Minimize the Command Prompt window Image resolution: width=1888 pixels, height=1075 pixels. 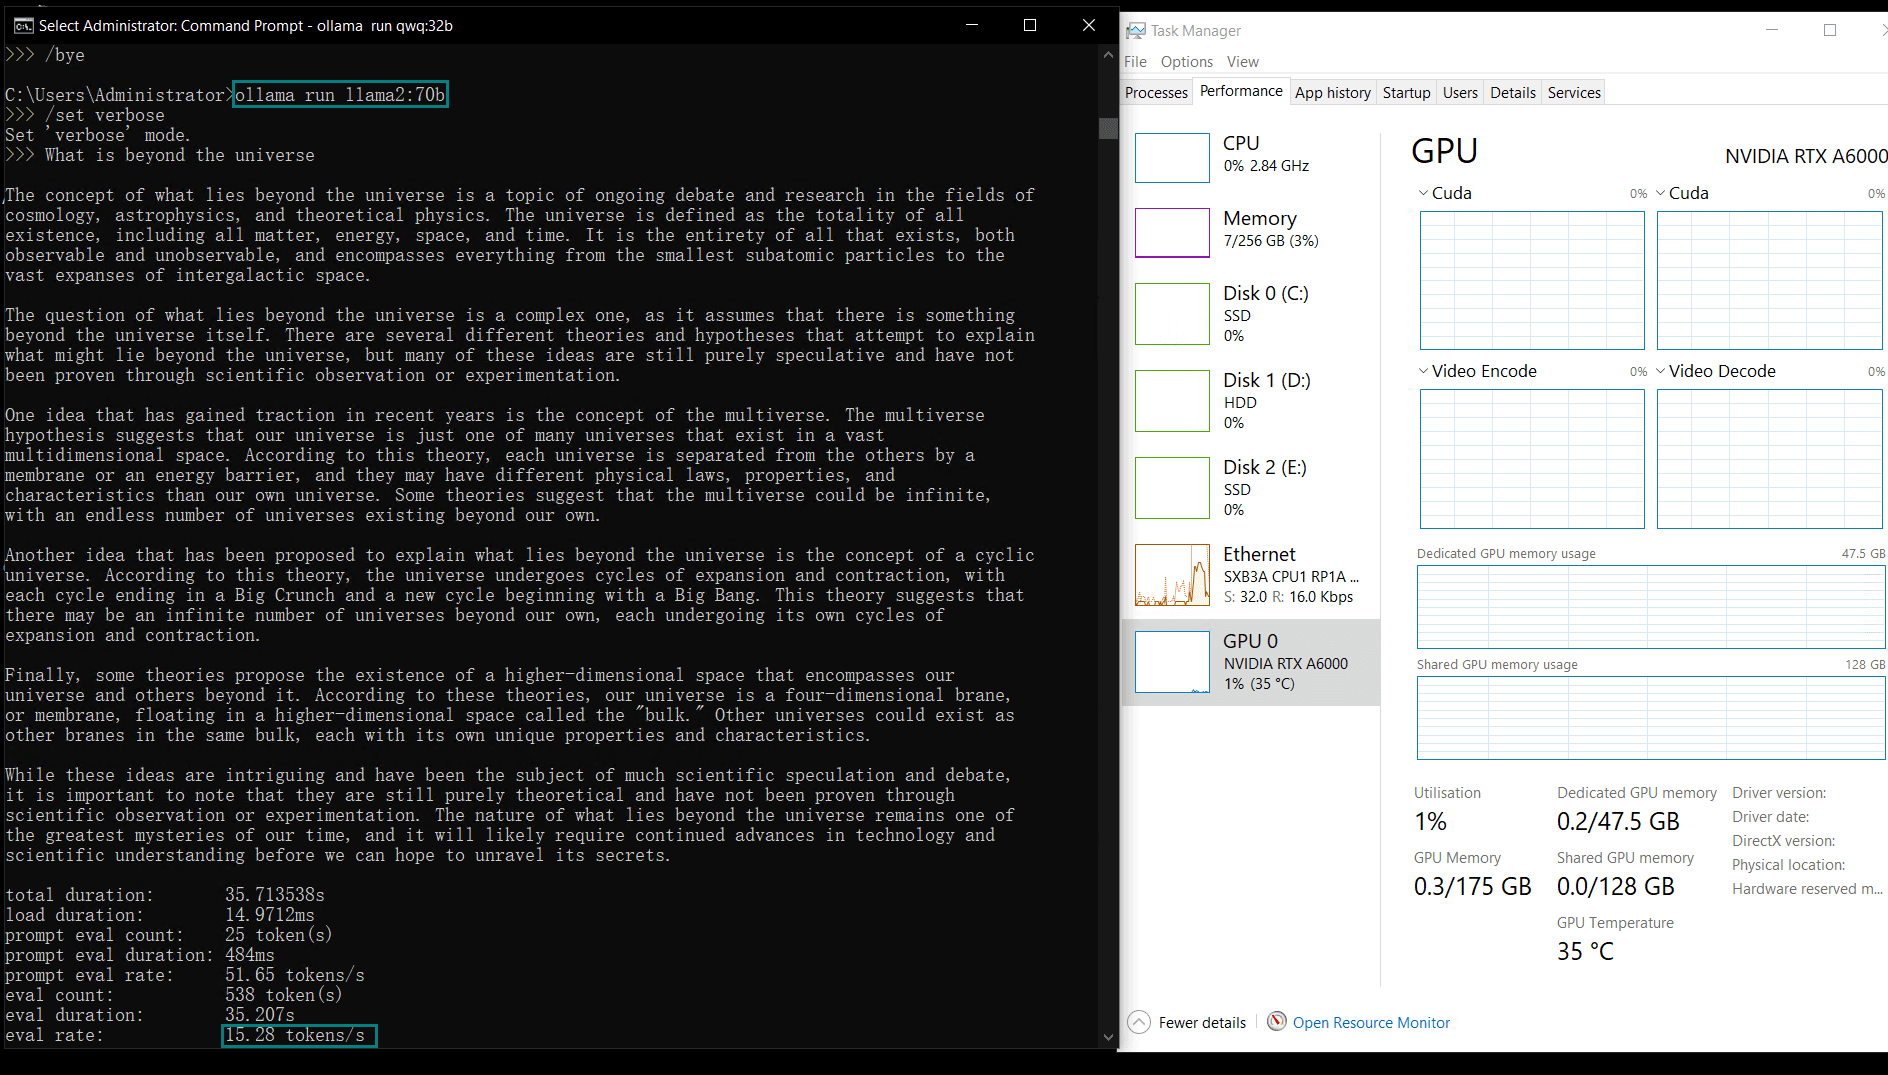tap(972, 25)
